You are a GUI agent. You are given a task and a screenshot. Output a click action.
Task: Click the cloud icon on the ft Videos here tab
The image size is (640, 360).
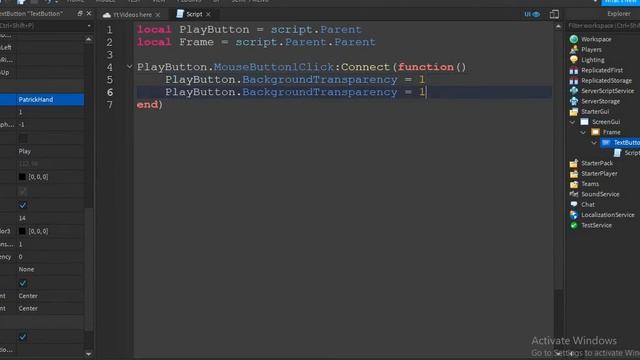(x=107, y=15)
